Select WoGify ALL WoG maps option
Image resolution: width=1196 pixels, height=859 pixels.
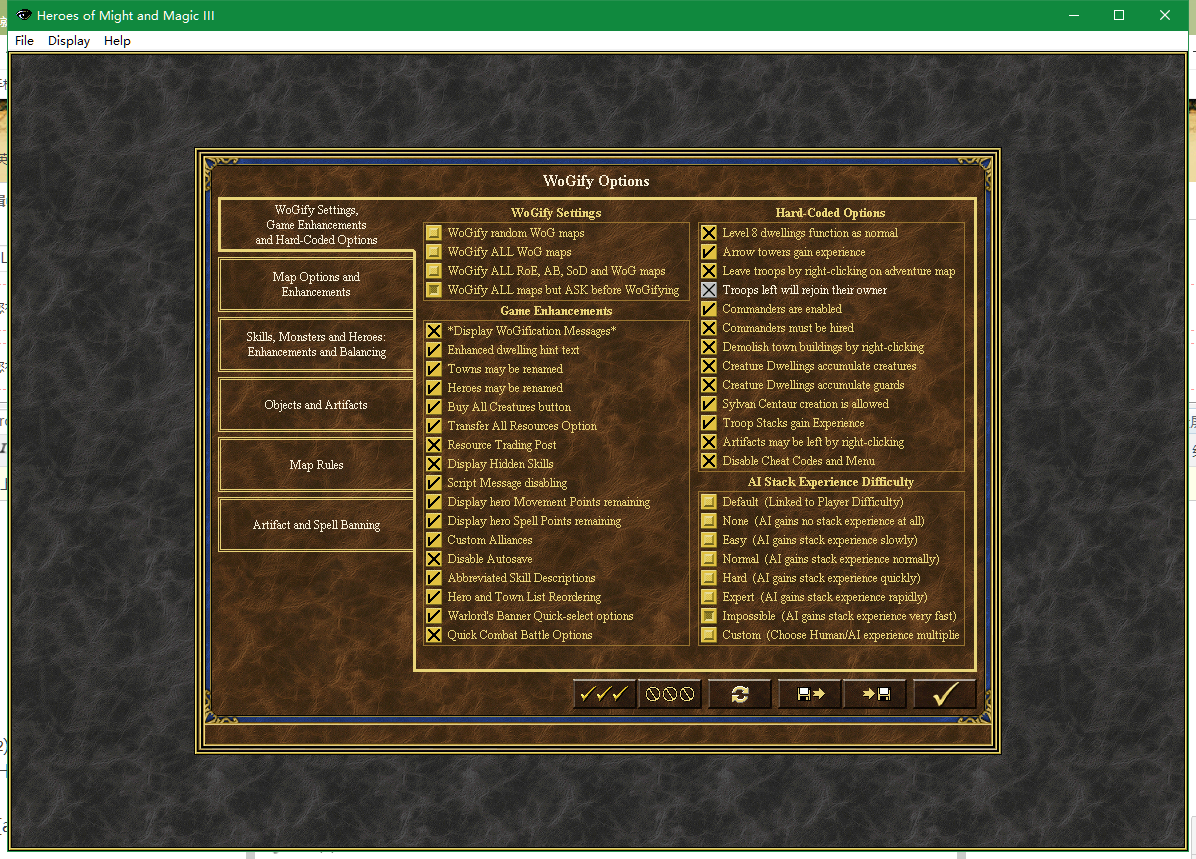434,252
